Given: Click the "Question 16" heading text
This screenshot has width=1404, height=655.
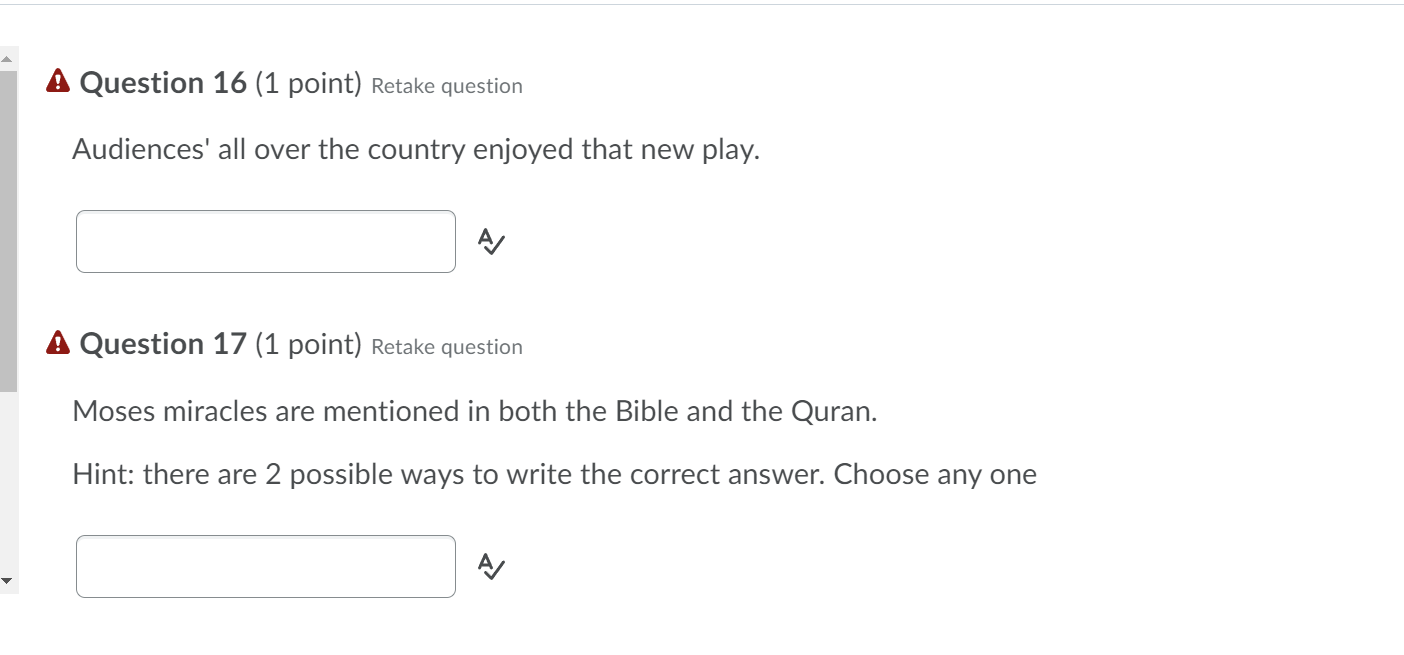Looking at the screenshot, I should (x=162, y=83).
